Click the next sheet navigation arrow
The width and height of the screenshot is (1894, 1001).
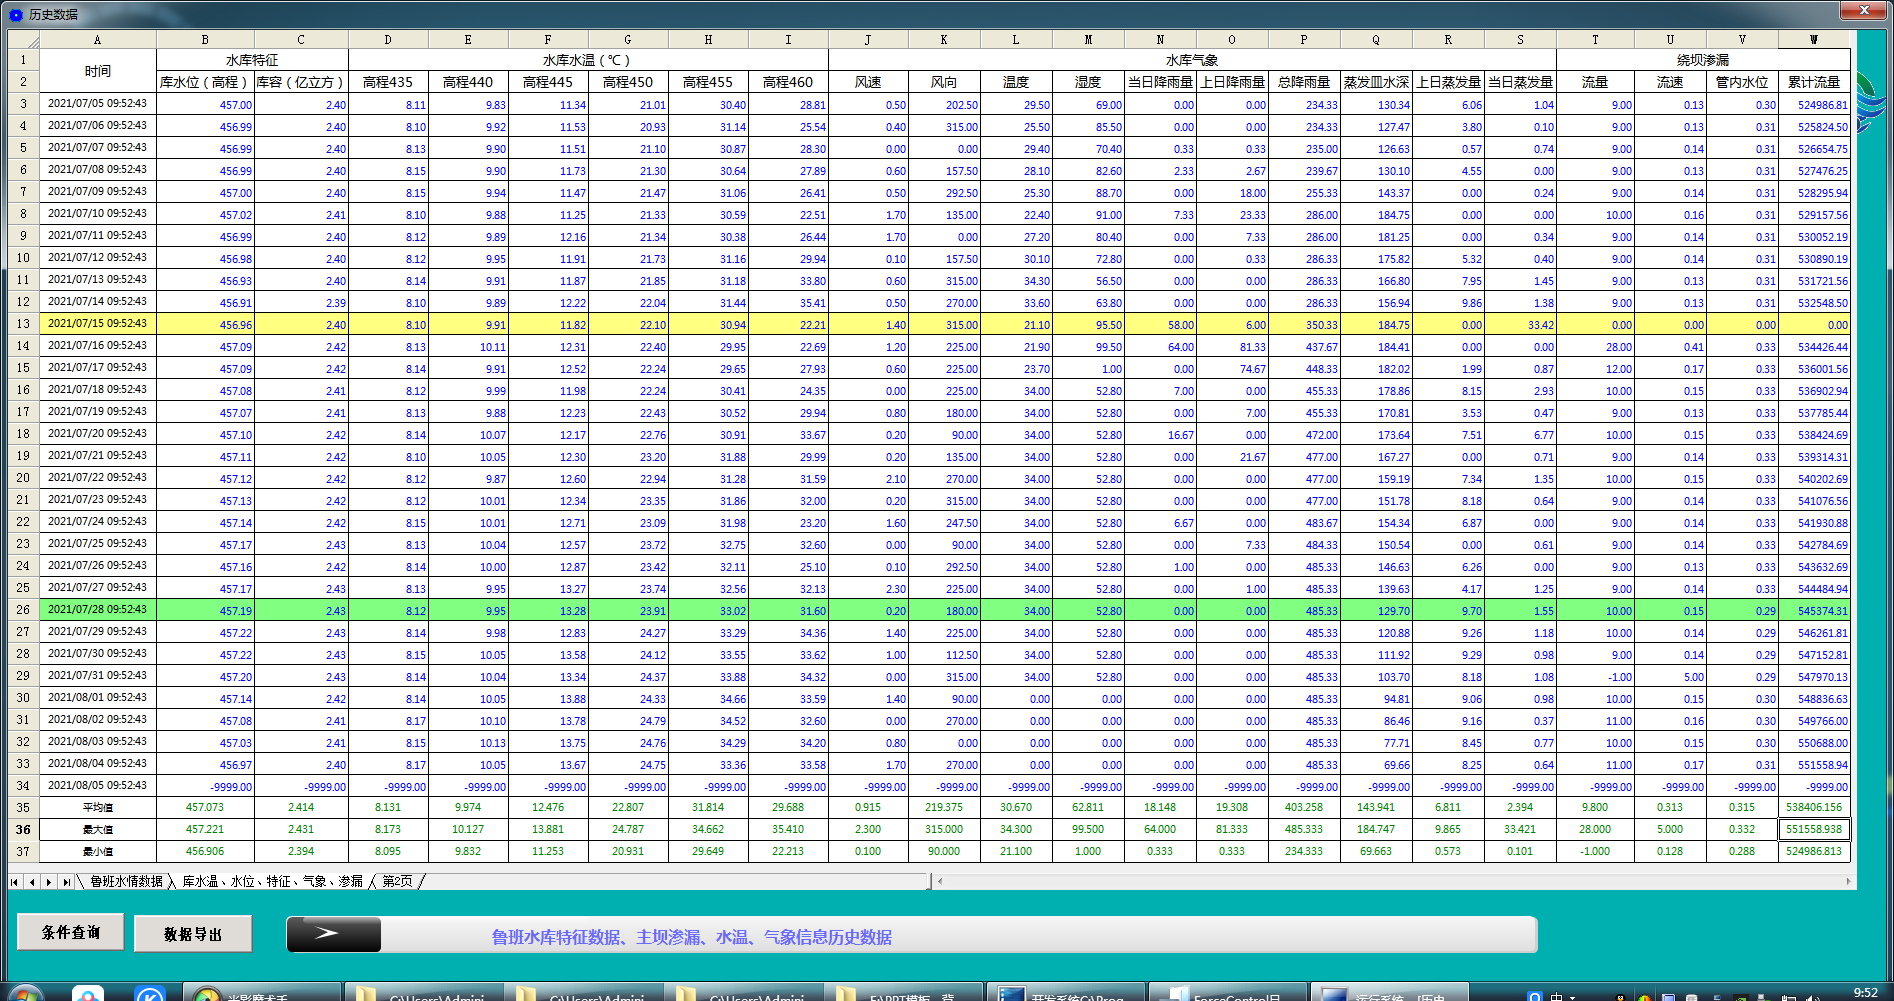pos(49,882)
